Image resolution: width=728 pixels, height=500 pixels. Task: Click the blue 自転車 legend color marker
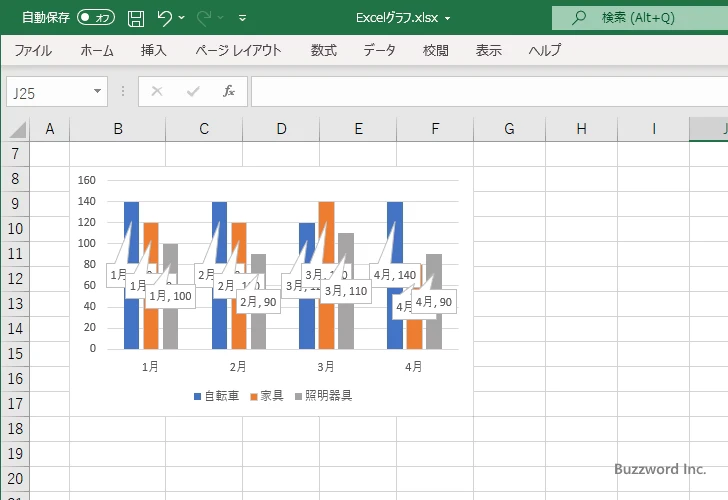[x=197, y=396]
